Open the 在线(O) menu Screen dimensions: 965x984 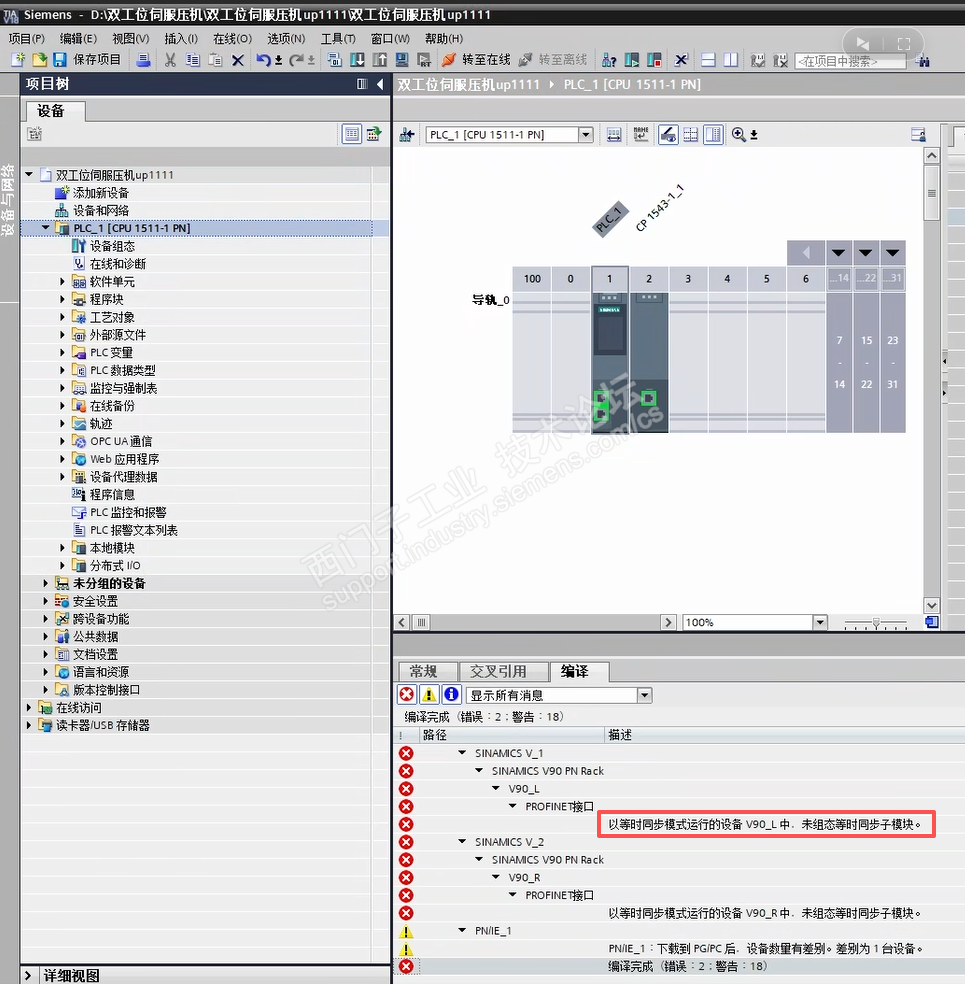232,38
